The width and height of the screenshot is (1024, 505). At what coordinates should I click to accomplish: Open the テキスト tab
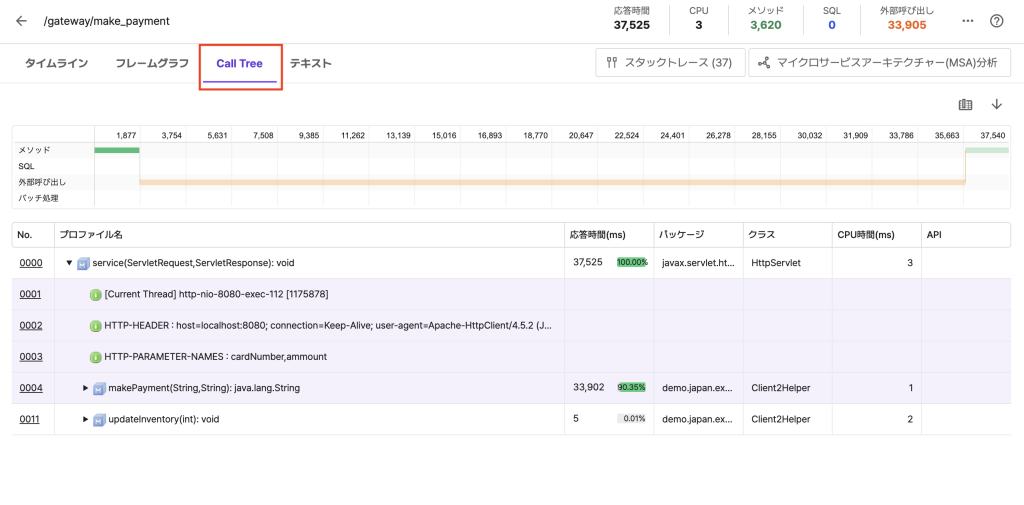(x=310, y=64)
